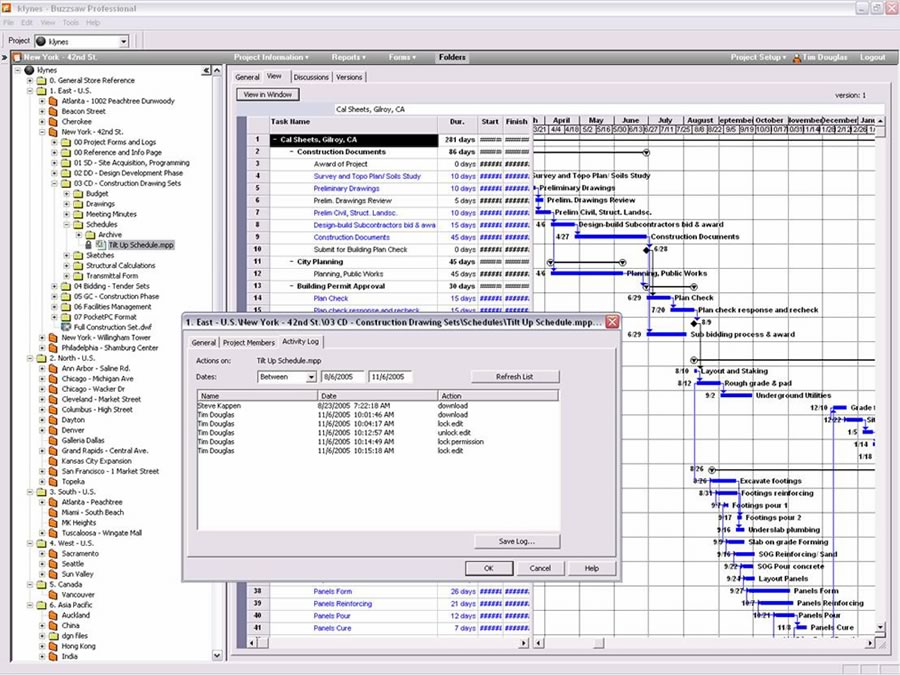Click the Atlanta - 1002 Peachtree Dunwoody folder icon
Screen dimensions: 900x675
[53, 101]
